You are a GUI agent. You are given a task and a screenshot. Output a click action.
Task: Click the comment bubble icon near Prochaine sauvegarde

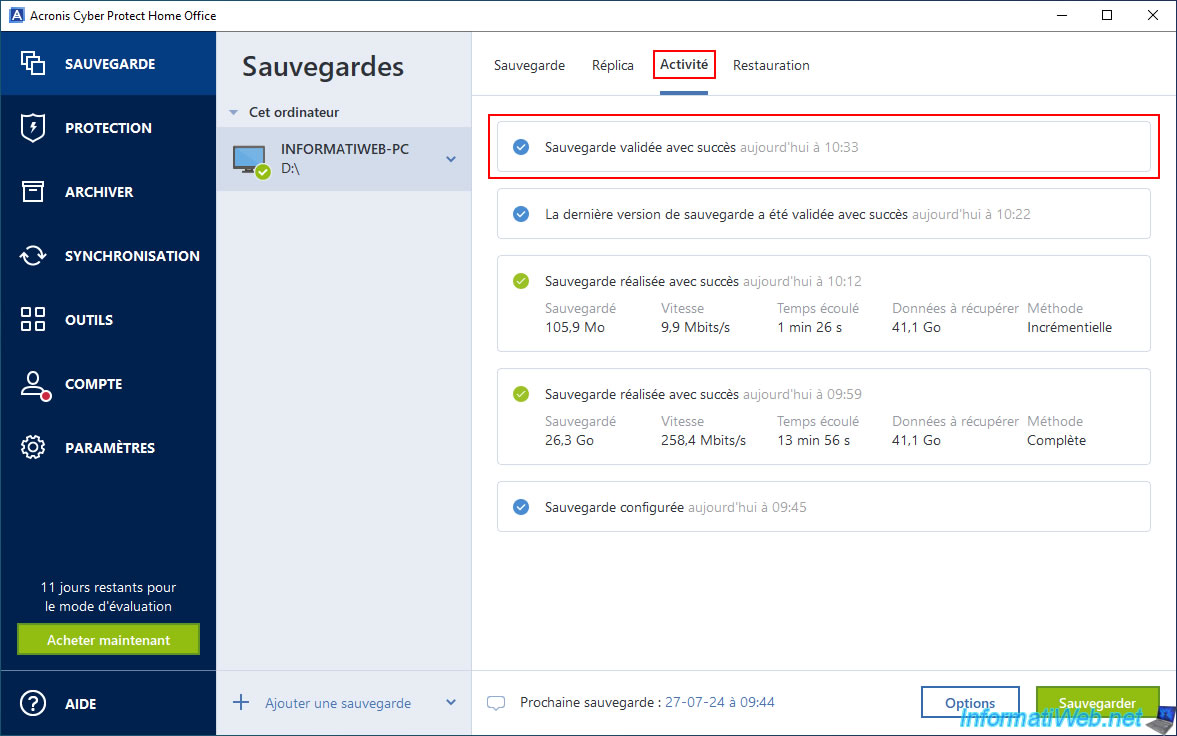(496, 703)
